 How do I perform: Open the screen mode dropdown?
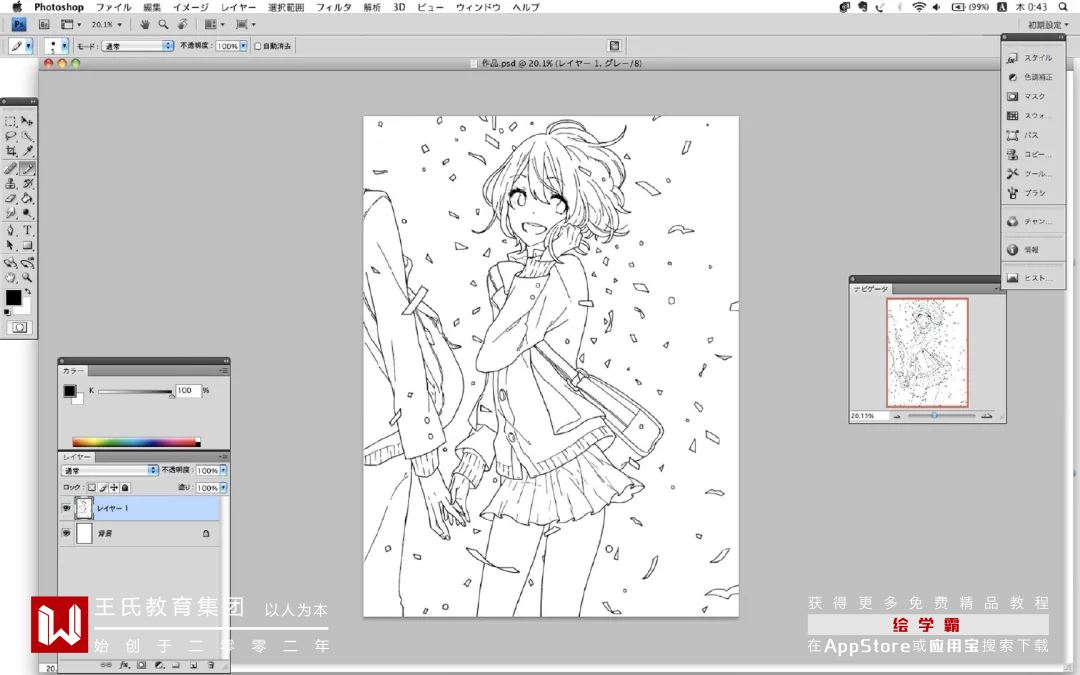tap(246, 24)
